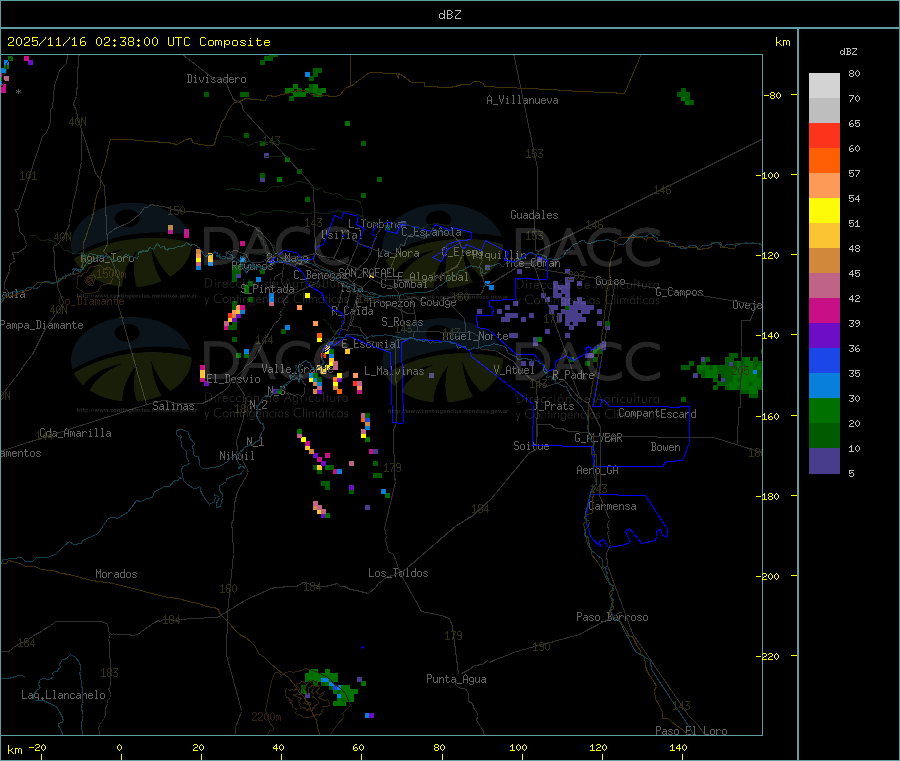Select the 'J_Prats' label
The height and width of the screenshot is (761, 900).
[553, 406]
